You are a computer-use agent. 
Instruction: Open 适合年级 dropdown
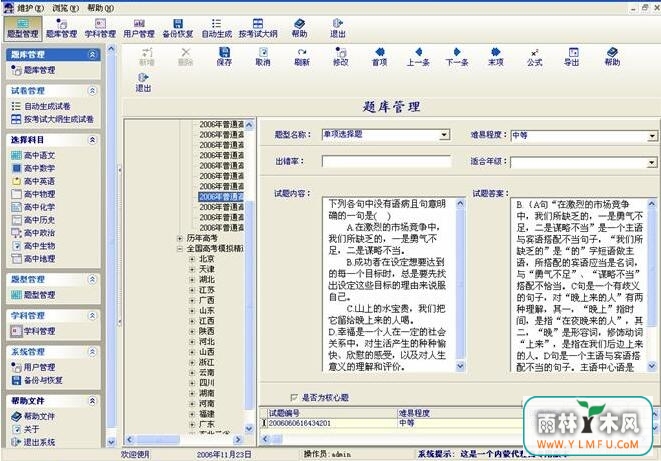click(652, 163)
